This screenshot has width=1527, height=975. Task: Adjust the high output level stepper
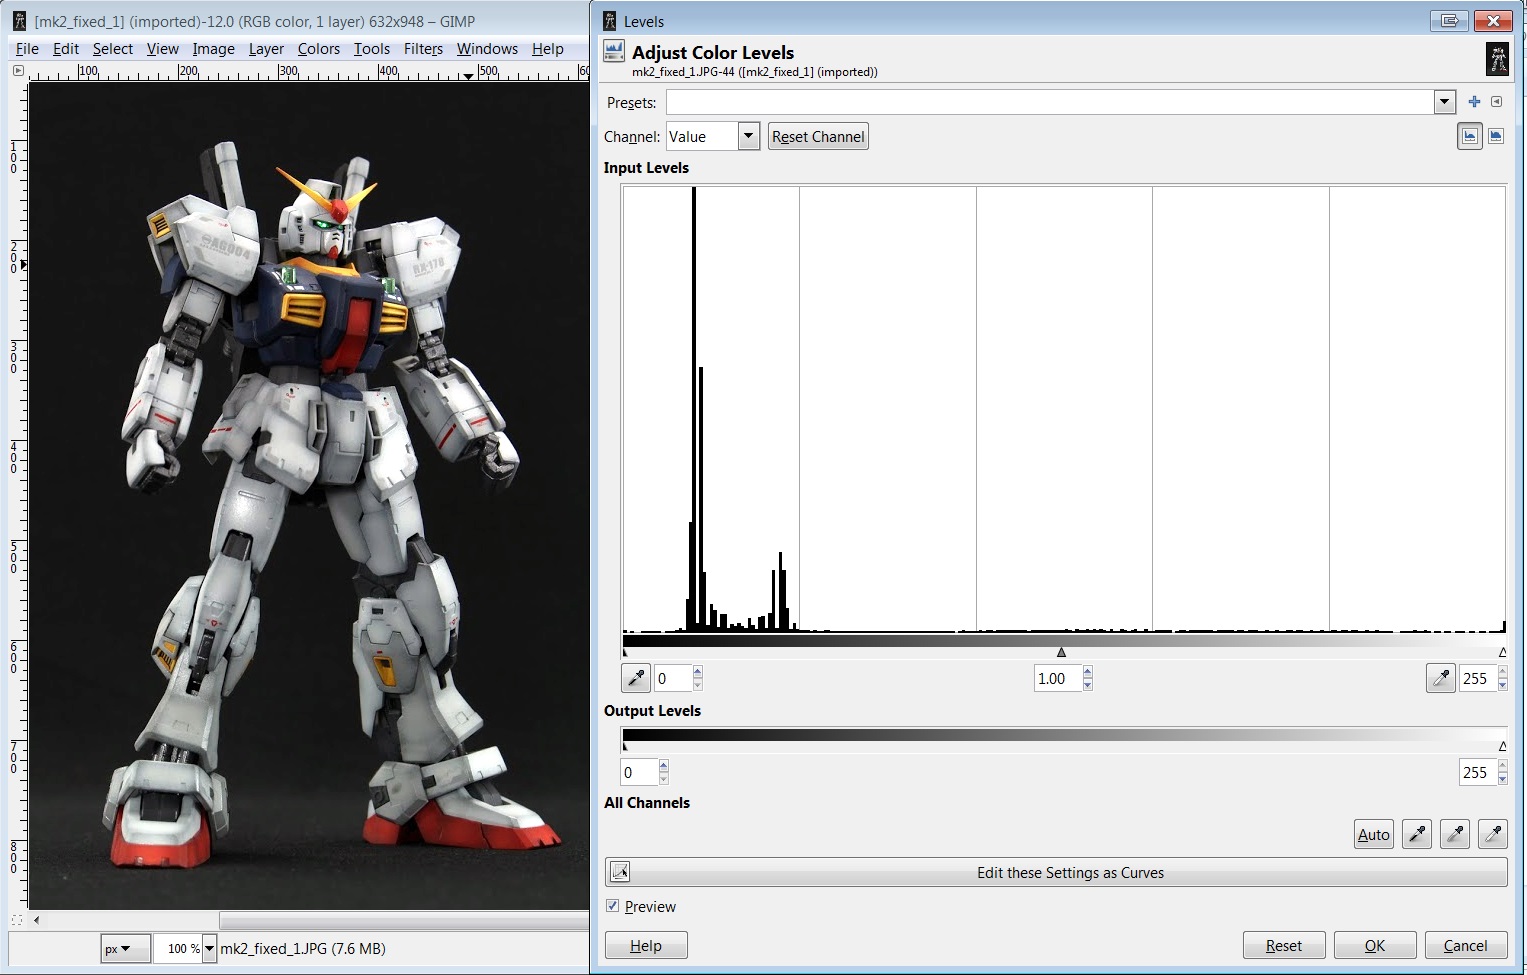click(x=1502, y=772)
